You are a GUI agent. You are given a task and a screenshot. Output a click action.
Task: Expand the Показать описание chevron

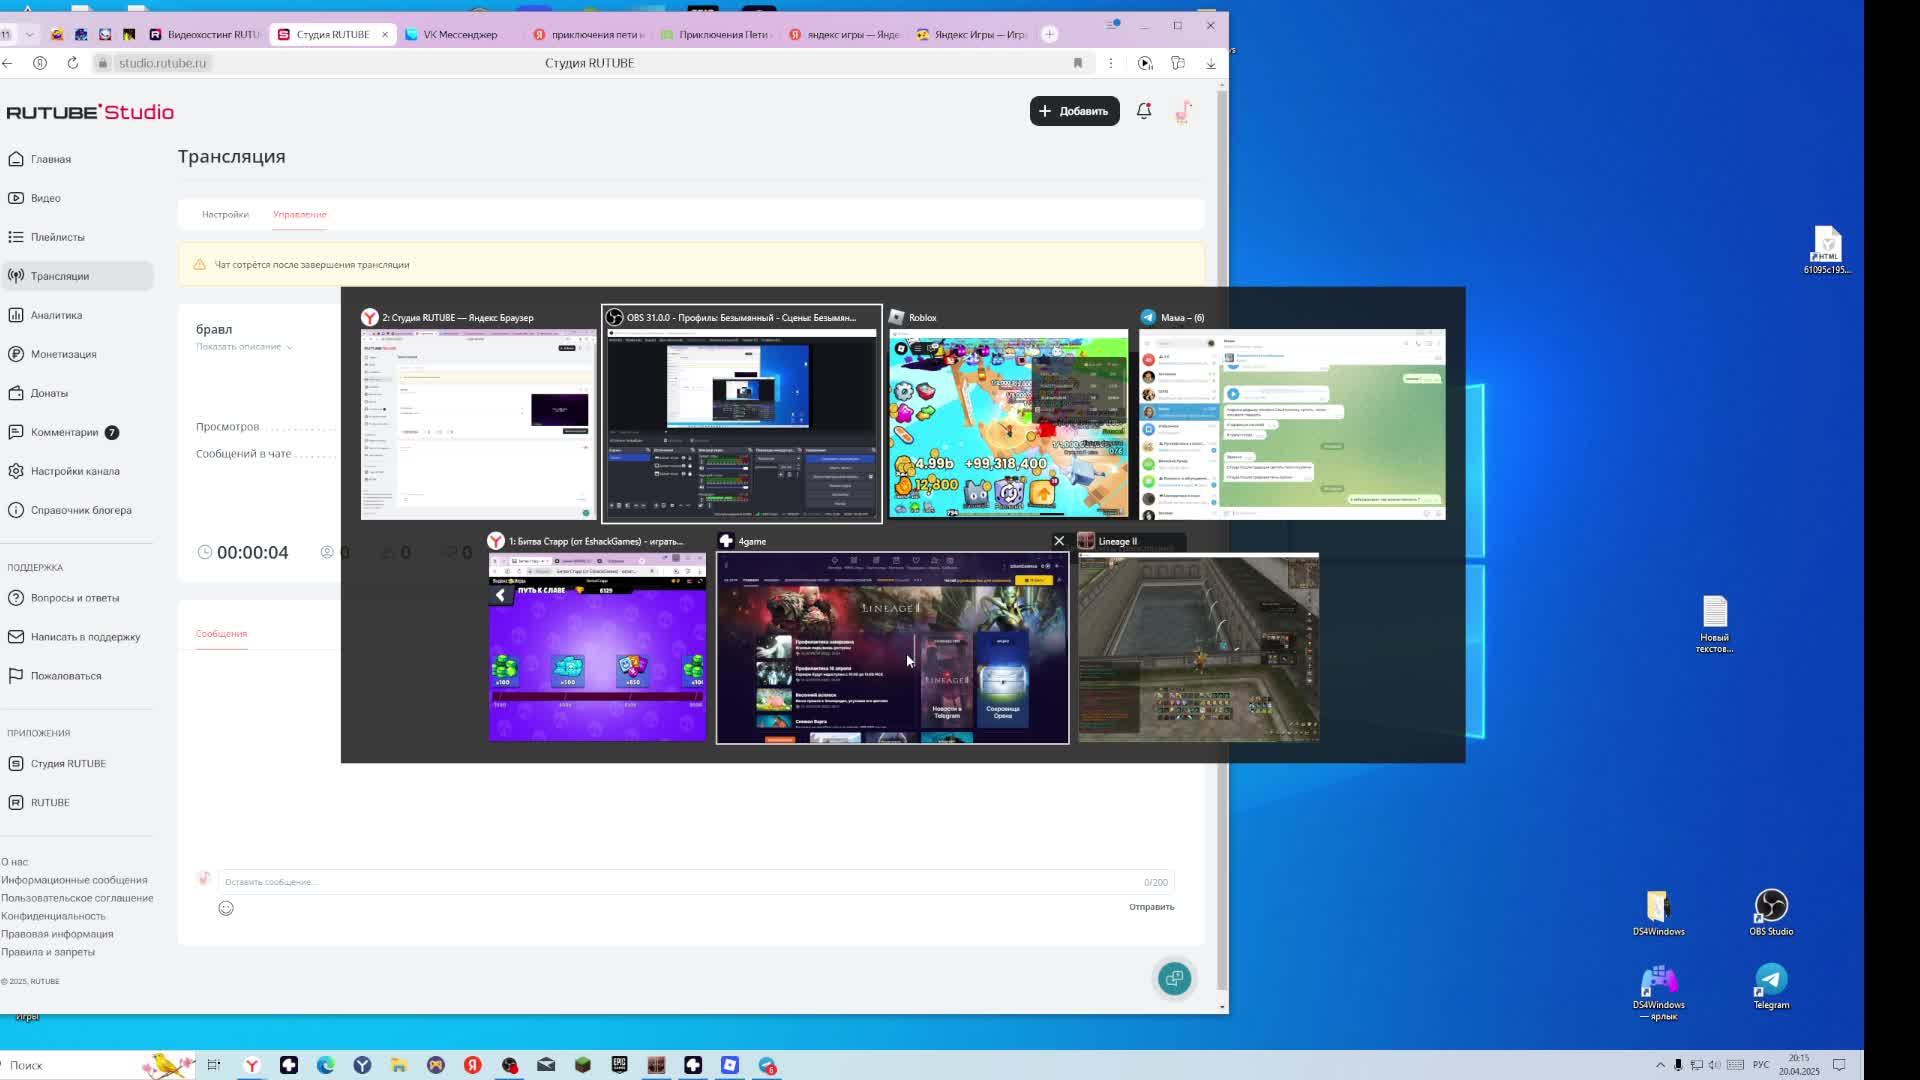pyautogui.click(x=289, y=347)
